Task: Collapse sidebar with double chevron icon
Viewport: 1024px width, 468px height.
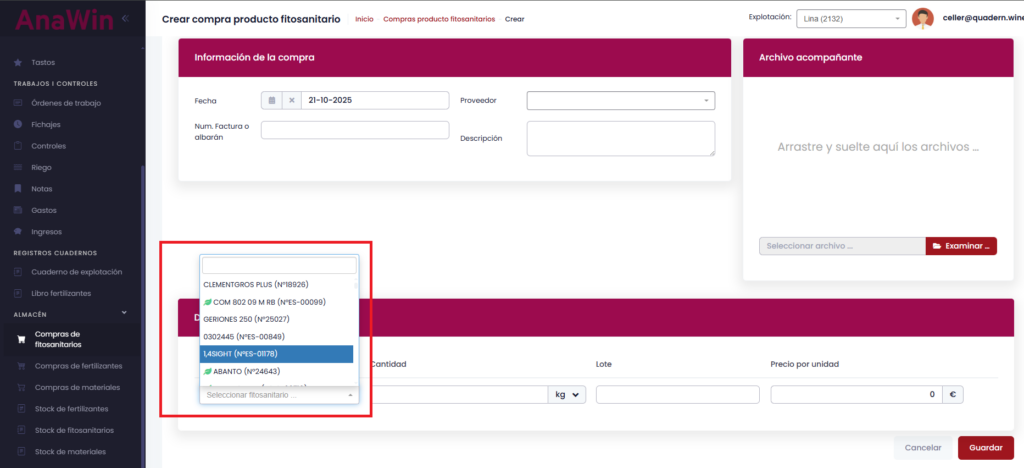Action: (125, 19)
